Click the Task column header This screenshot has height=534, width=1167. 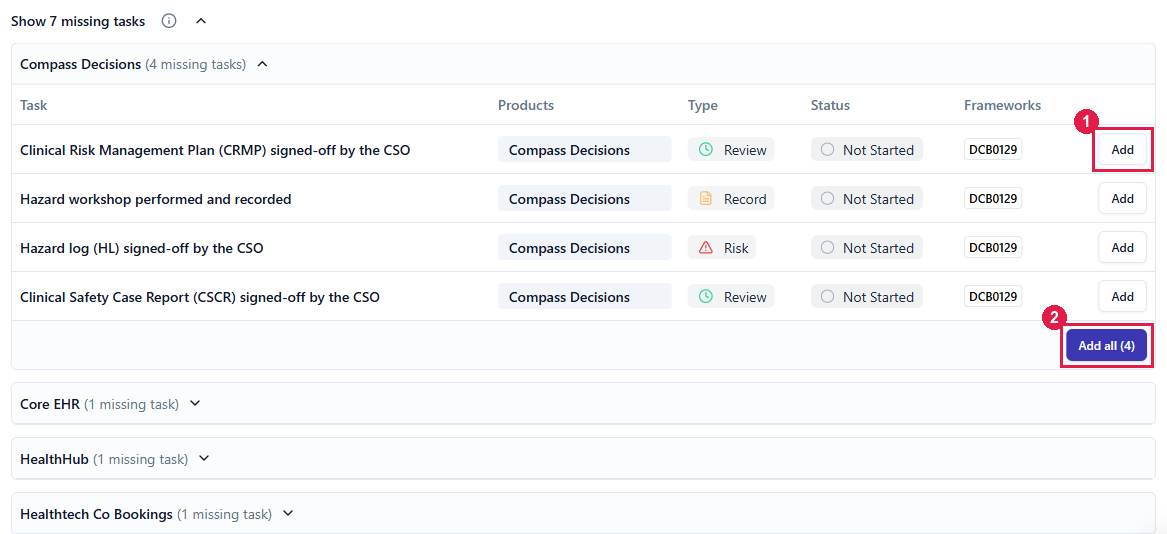point(33,105)
